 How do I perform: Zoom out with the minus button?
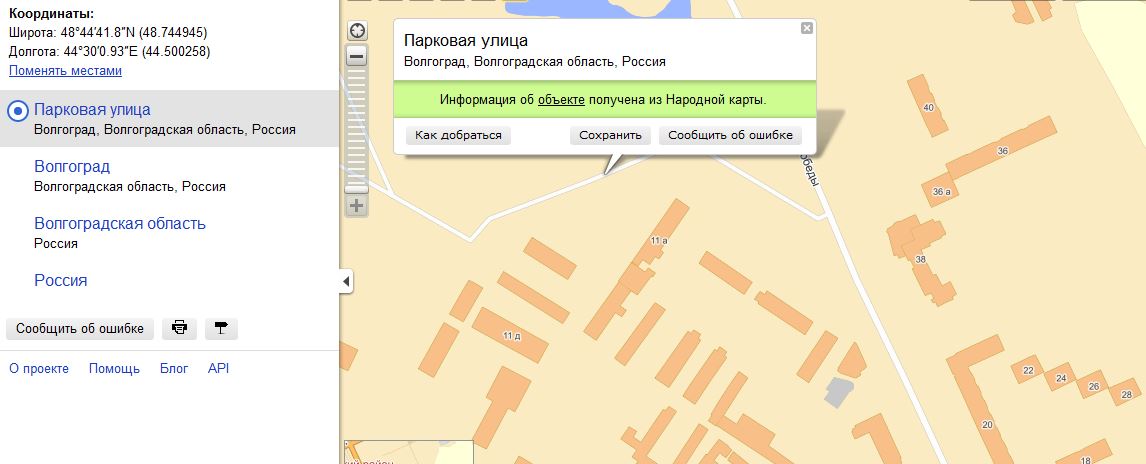[357, 57]
